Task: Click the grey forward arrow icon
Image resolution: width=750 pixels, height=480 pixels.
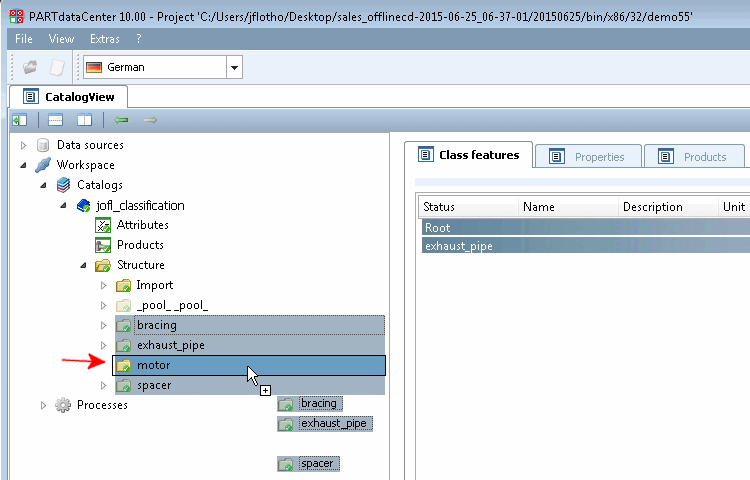Action: [150, 120]
